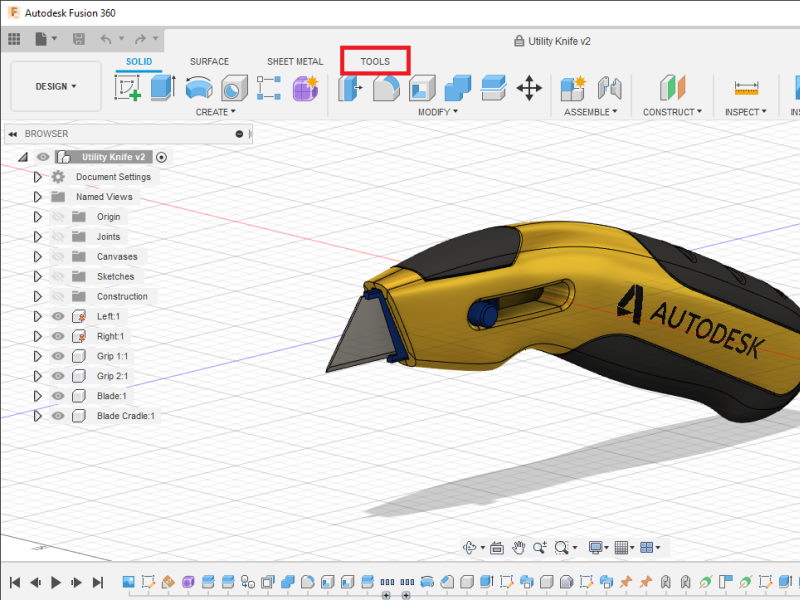Hide the Blade:1 component
This screenshot has height=600, width=800.
[58, 396]
